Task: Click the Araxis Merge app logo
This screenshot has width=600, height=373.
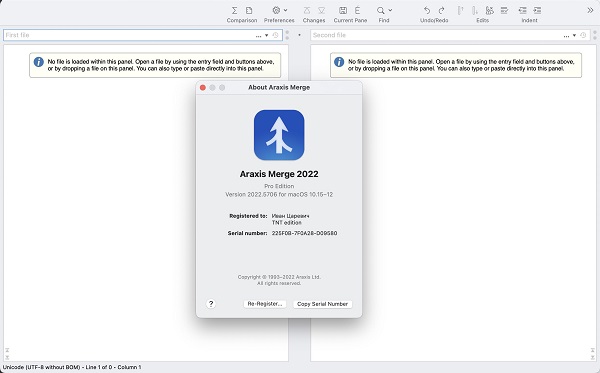Action: (279, 135)
